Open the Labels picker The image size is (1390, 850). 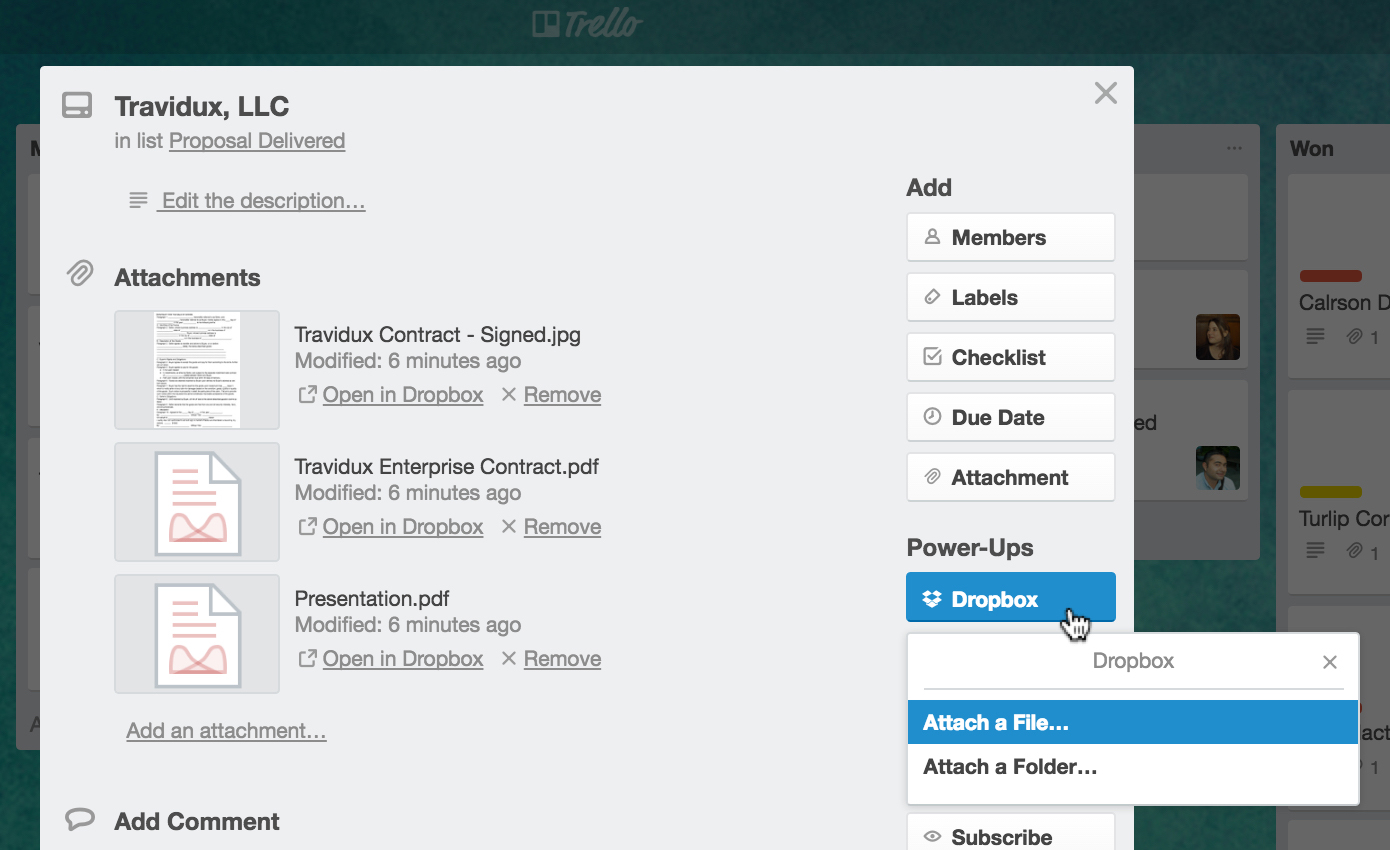1010,298
